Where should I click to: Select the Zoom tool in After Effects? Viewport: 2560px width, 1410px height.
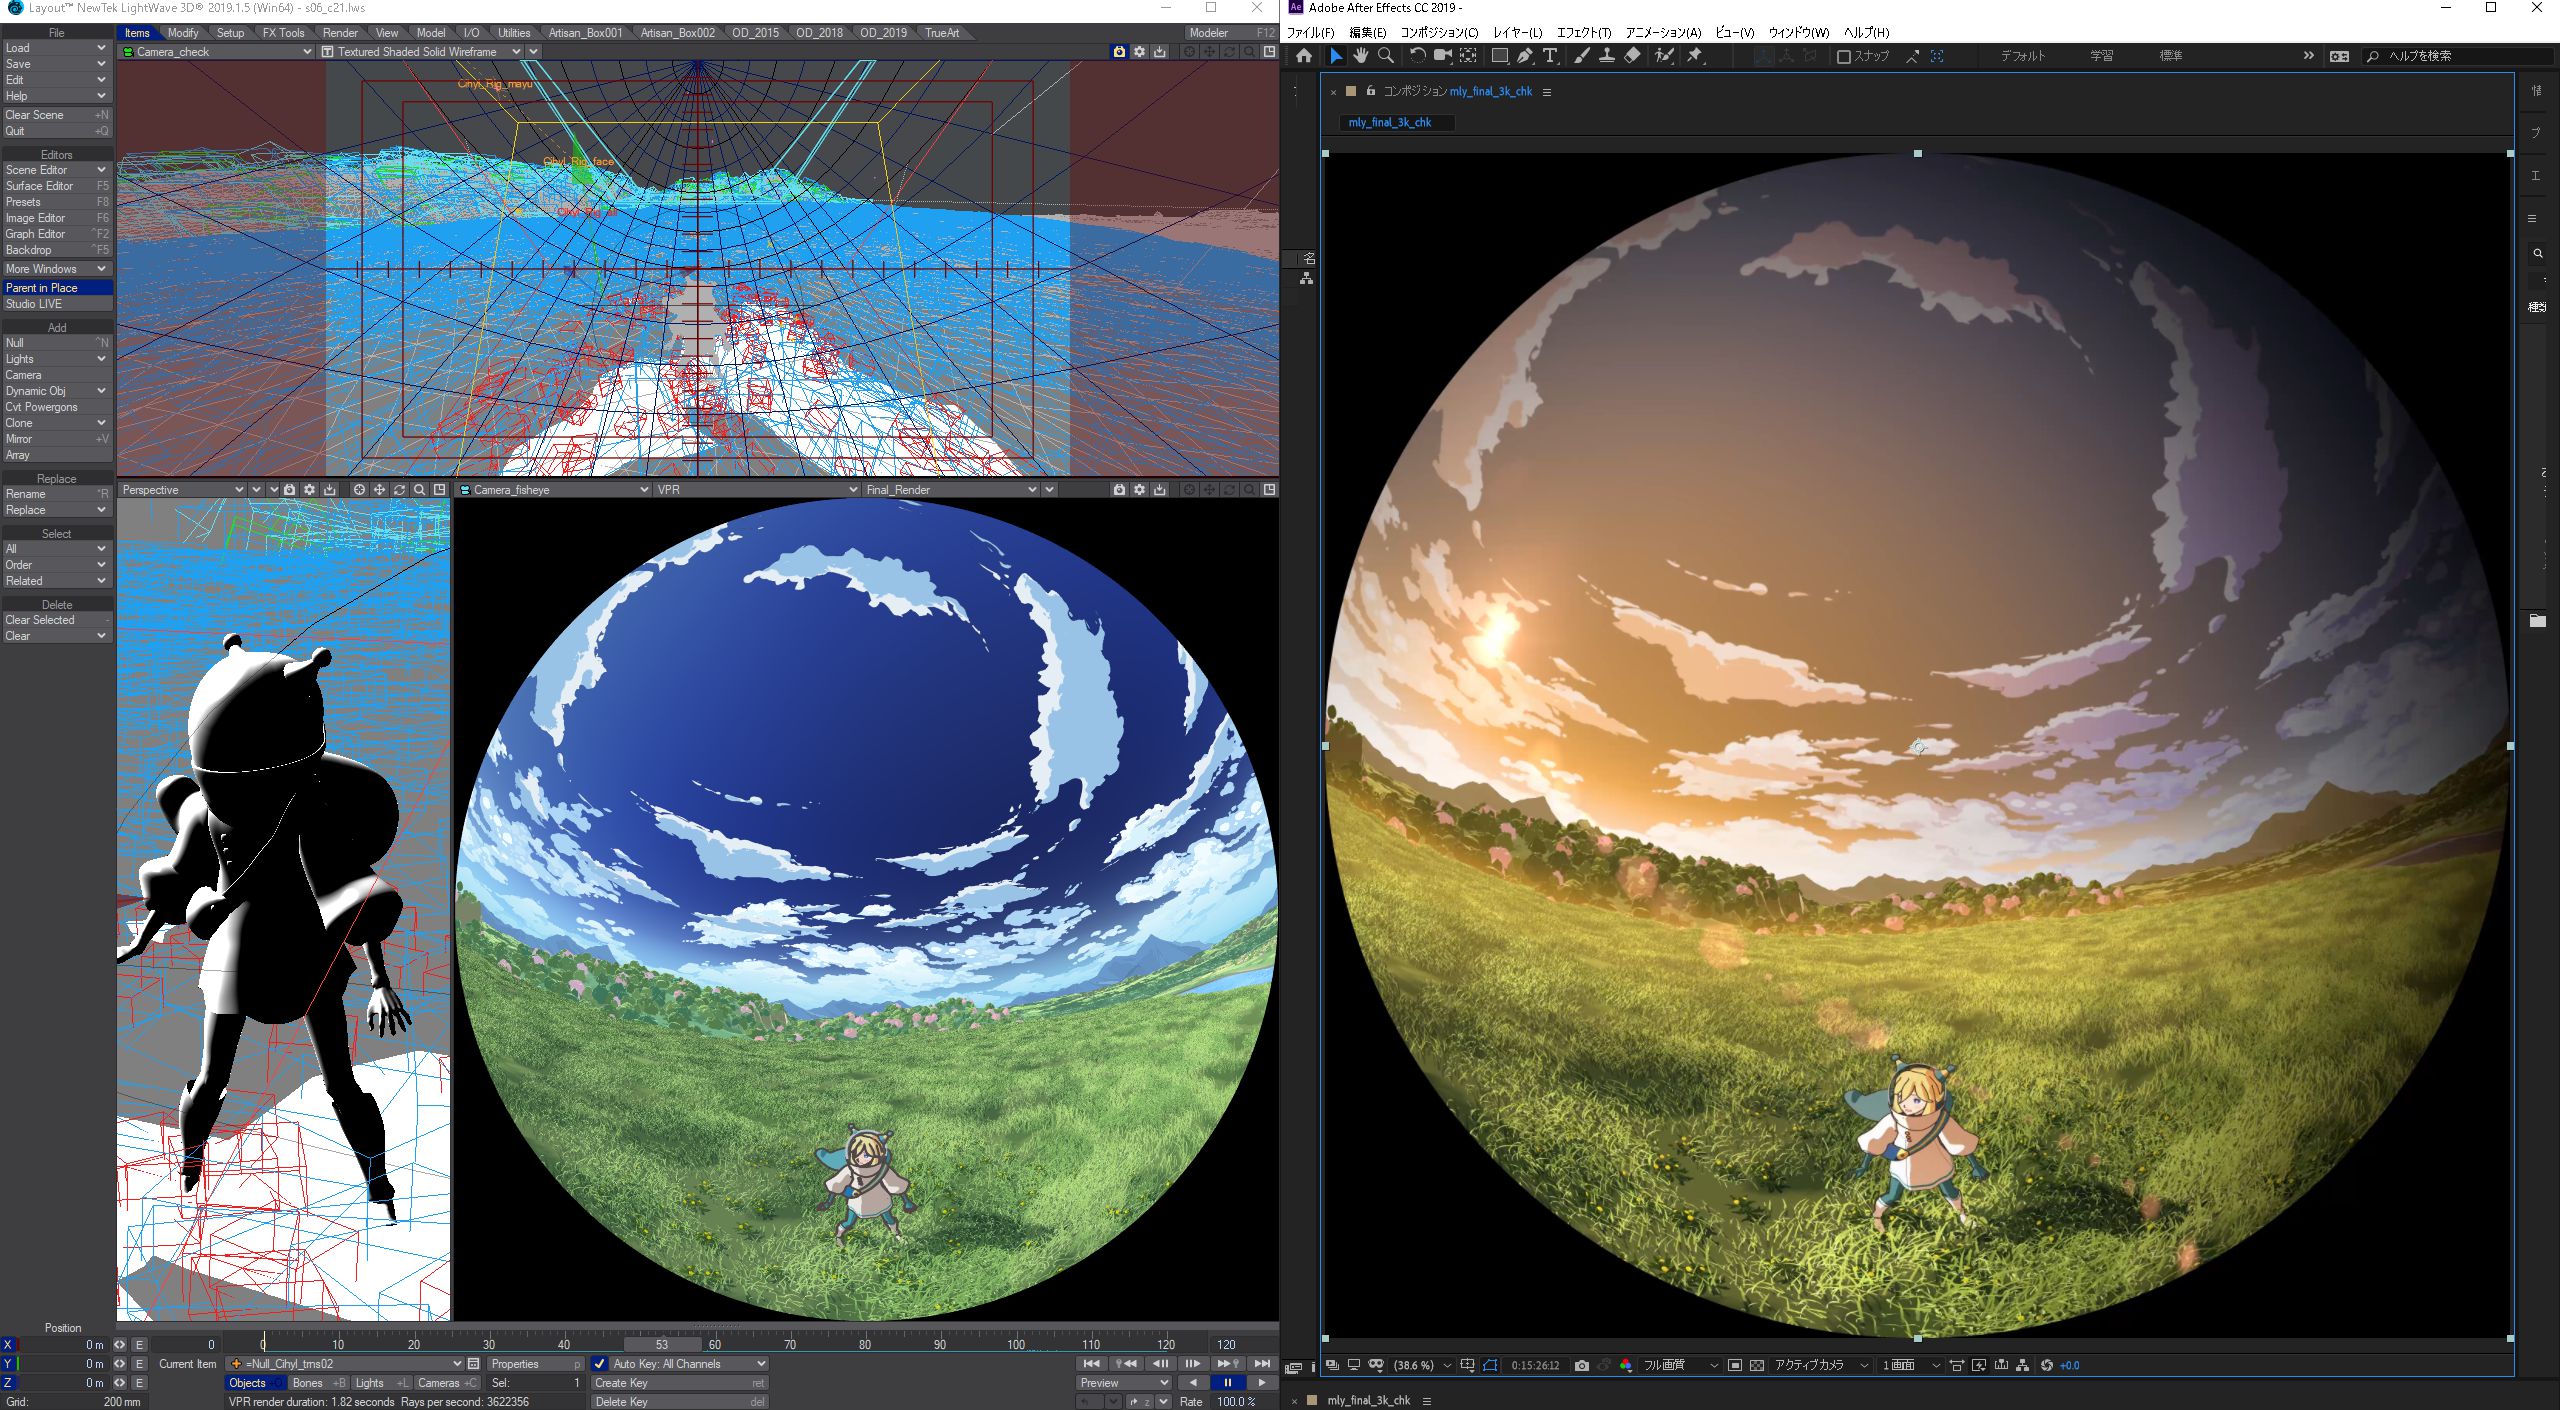(1386, 56)
